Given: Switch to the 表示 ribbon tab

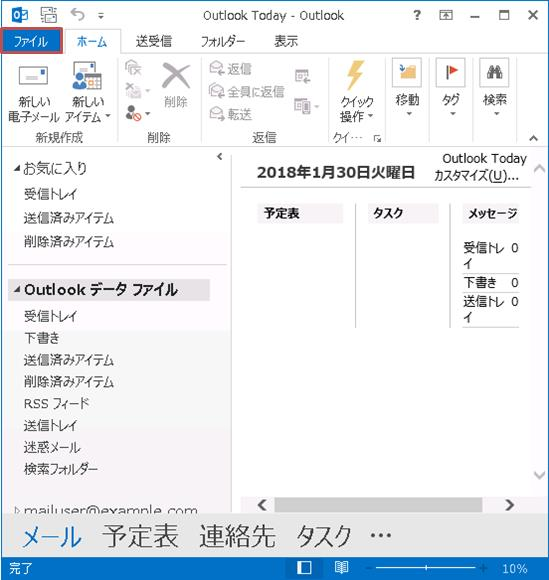Looking at the screenshot, I should (x=286, y=41).
